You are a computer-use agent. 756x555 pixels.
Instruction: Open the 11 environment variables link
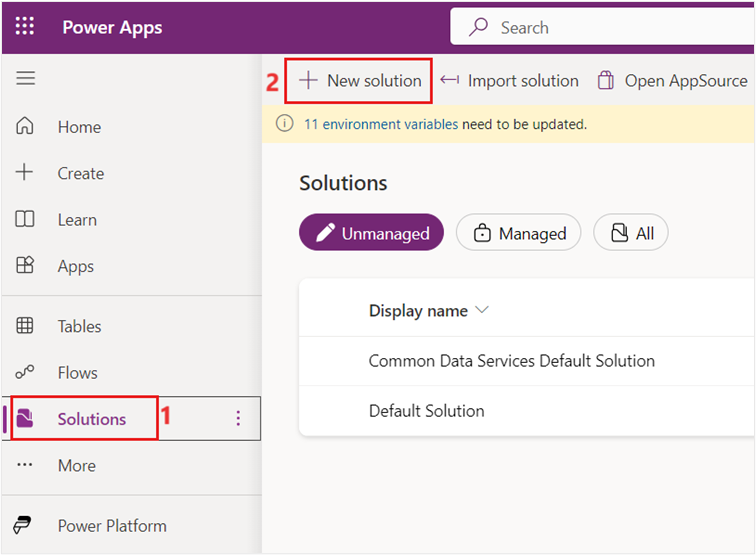click(x=381, y=125)
